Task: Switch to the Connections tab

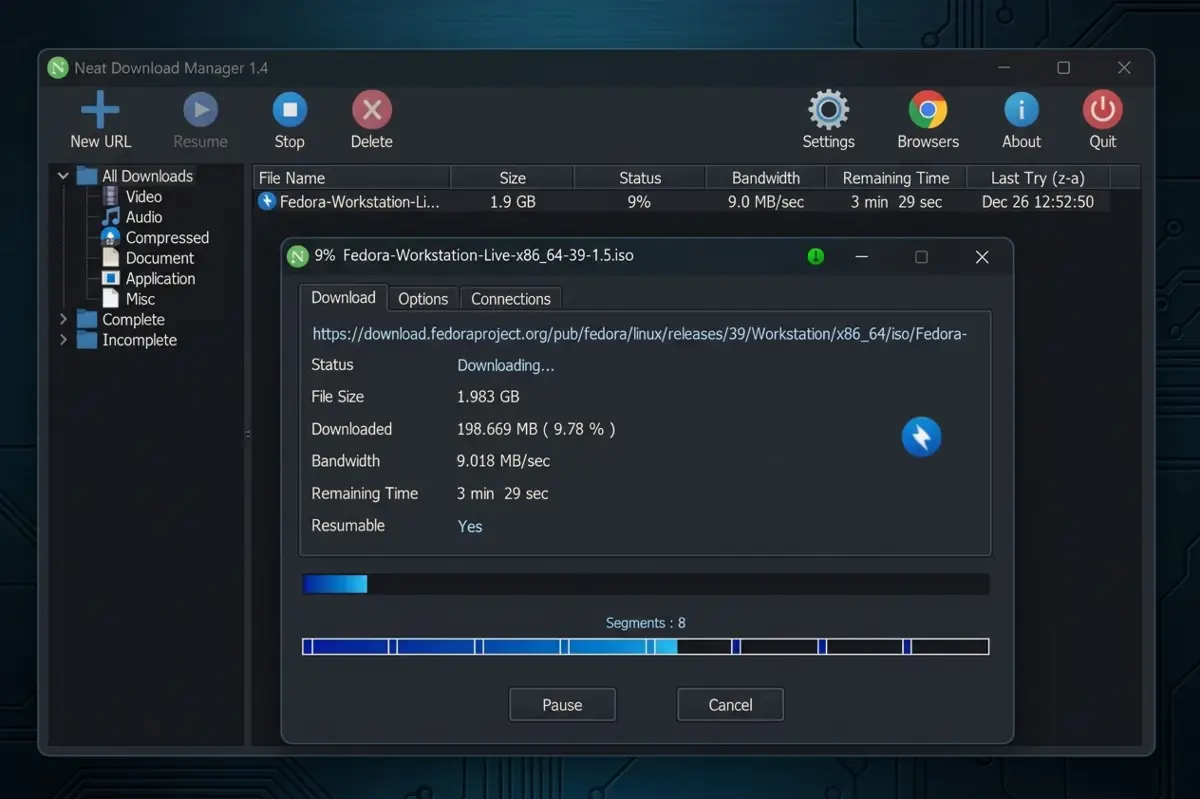Action: click(511, 299)
